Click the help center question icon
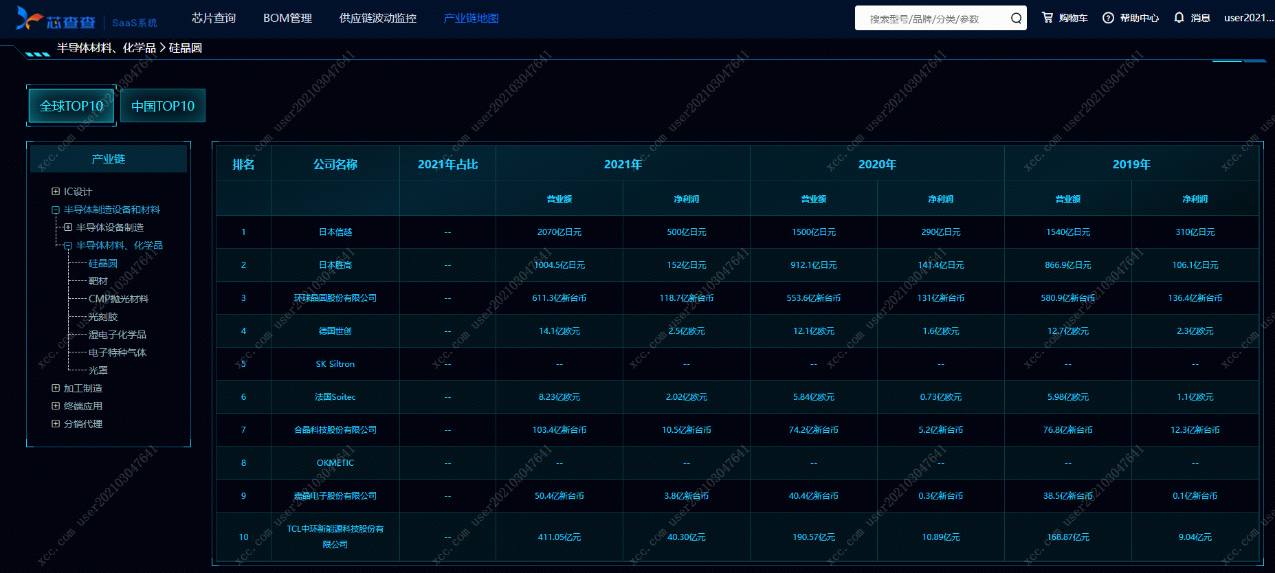The width and height of the screenshot is (1275, 573). pyautogui.click(x=1108, y=18)
